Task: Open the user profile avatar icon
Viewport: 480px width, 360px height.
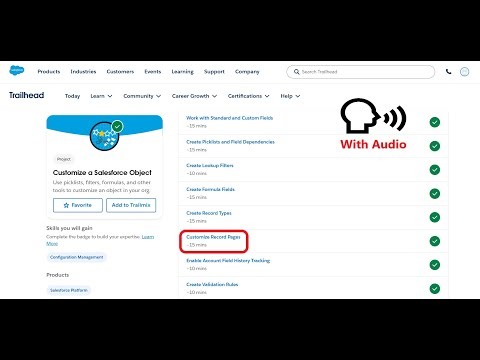Action: (464, 72)
